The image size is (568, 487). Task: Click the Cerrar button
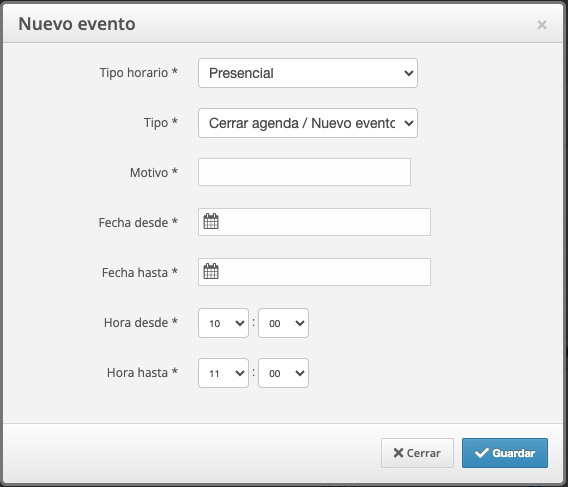click(x=417, y=453)
